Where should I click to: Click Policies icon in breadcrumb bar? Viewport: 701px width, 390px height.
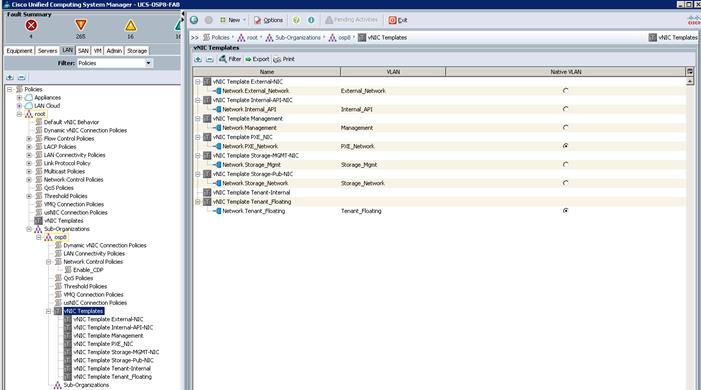coord(207,38)
